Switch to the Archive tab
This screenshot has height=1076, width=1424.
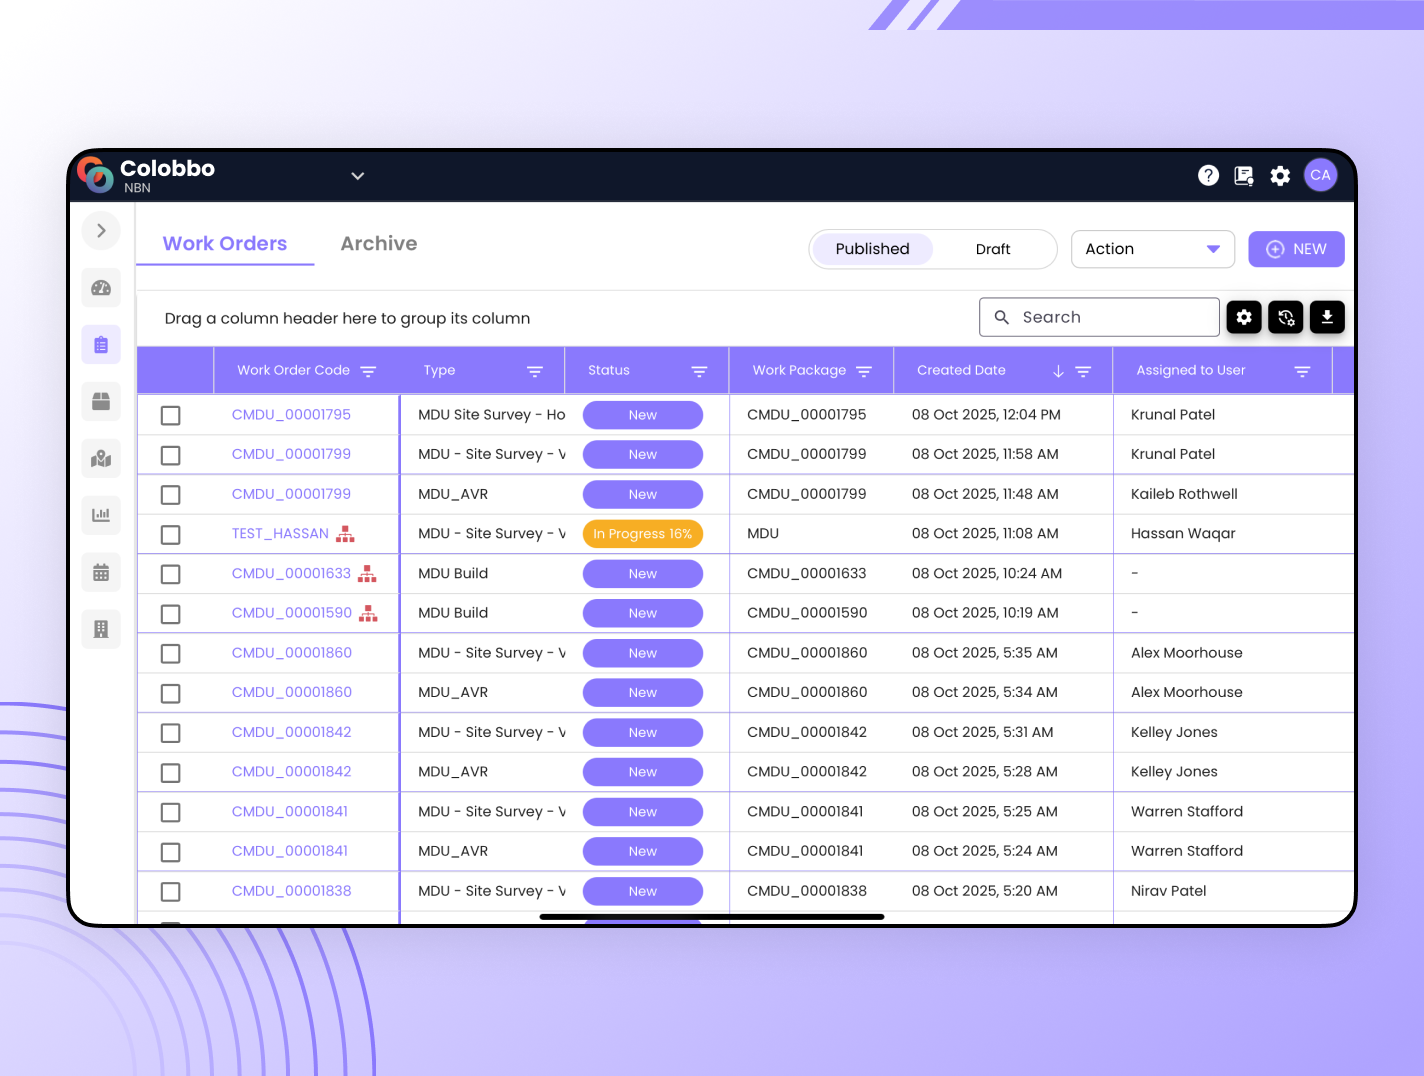(378, 244)
